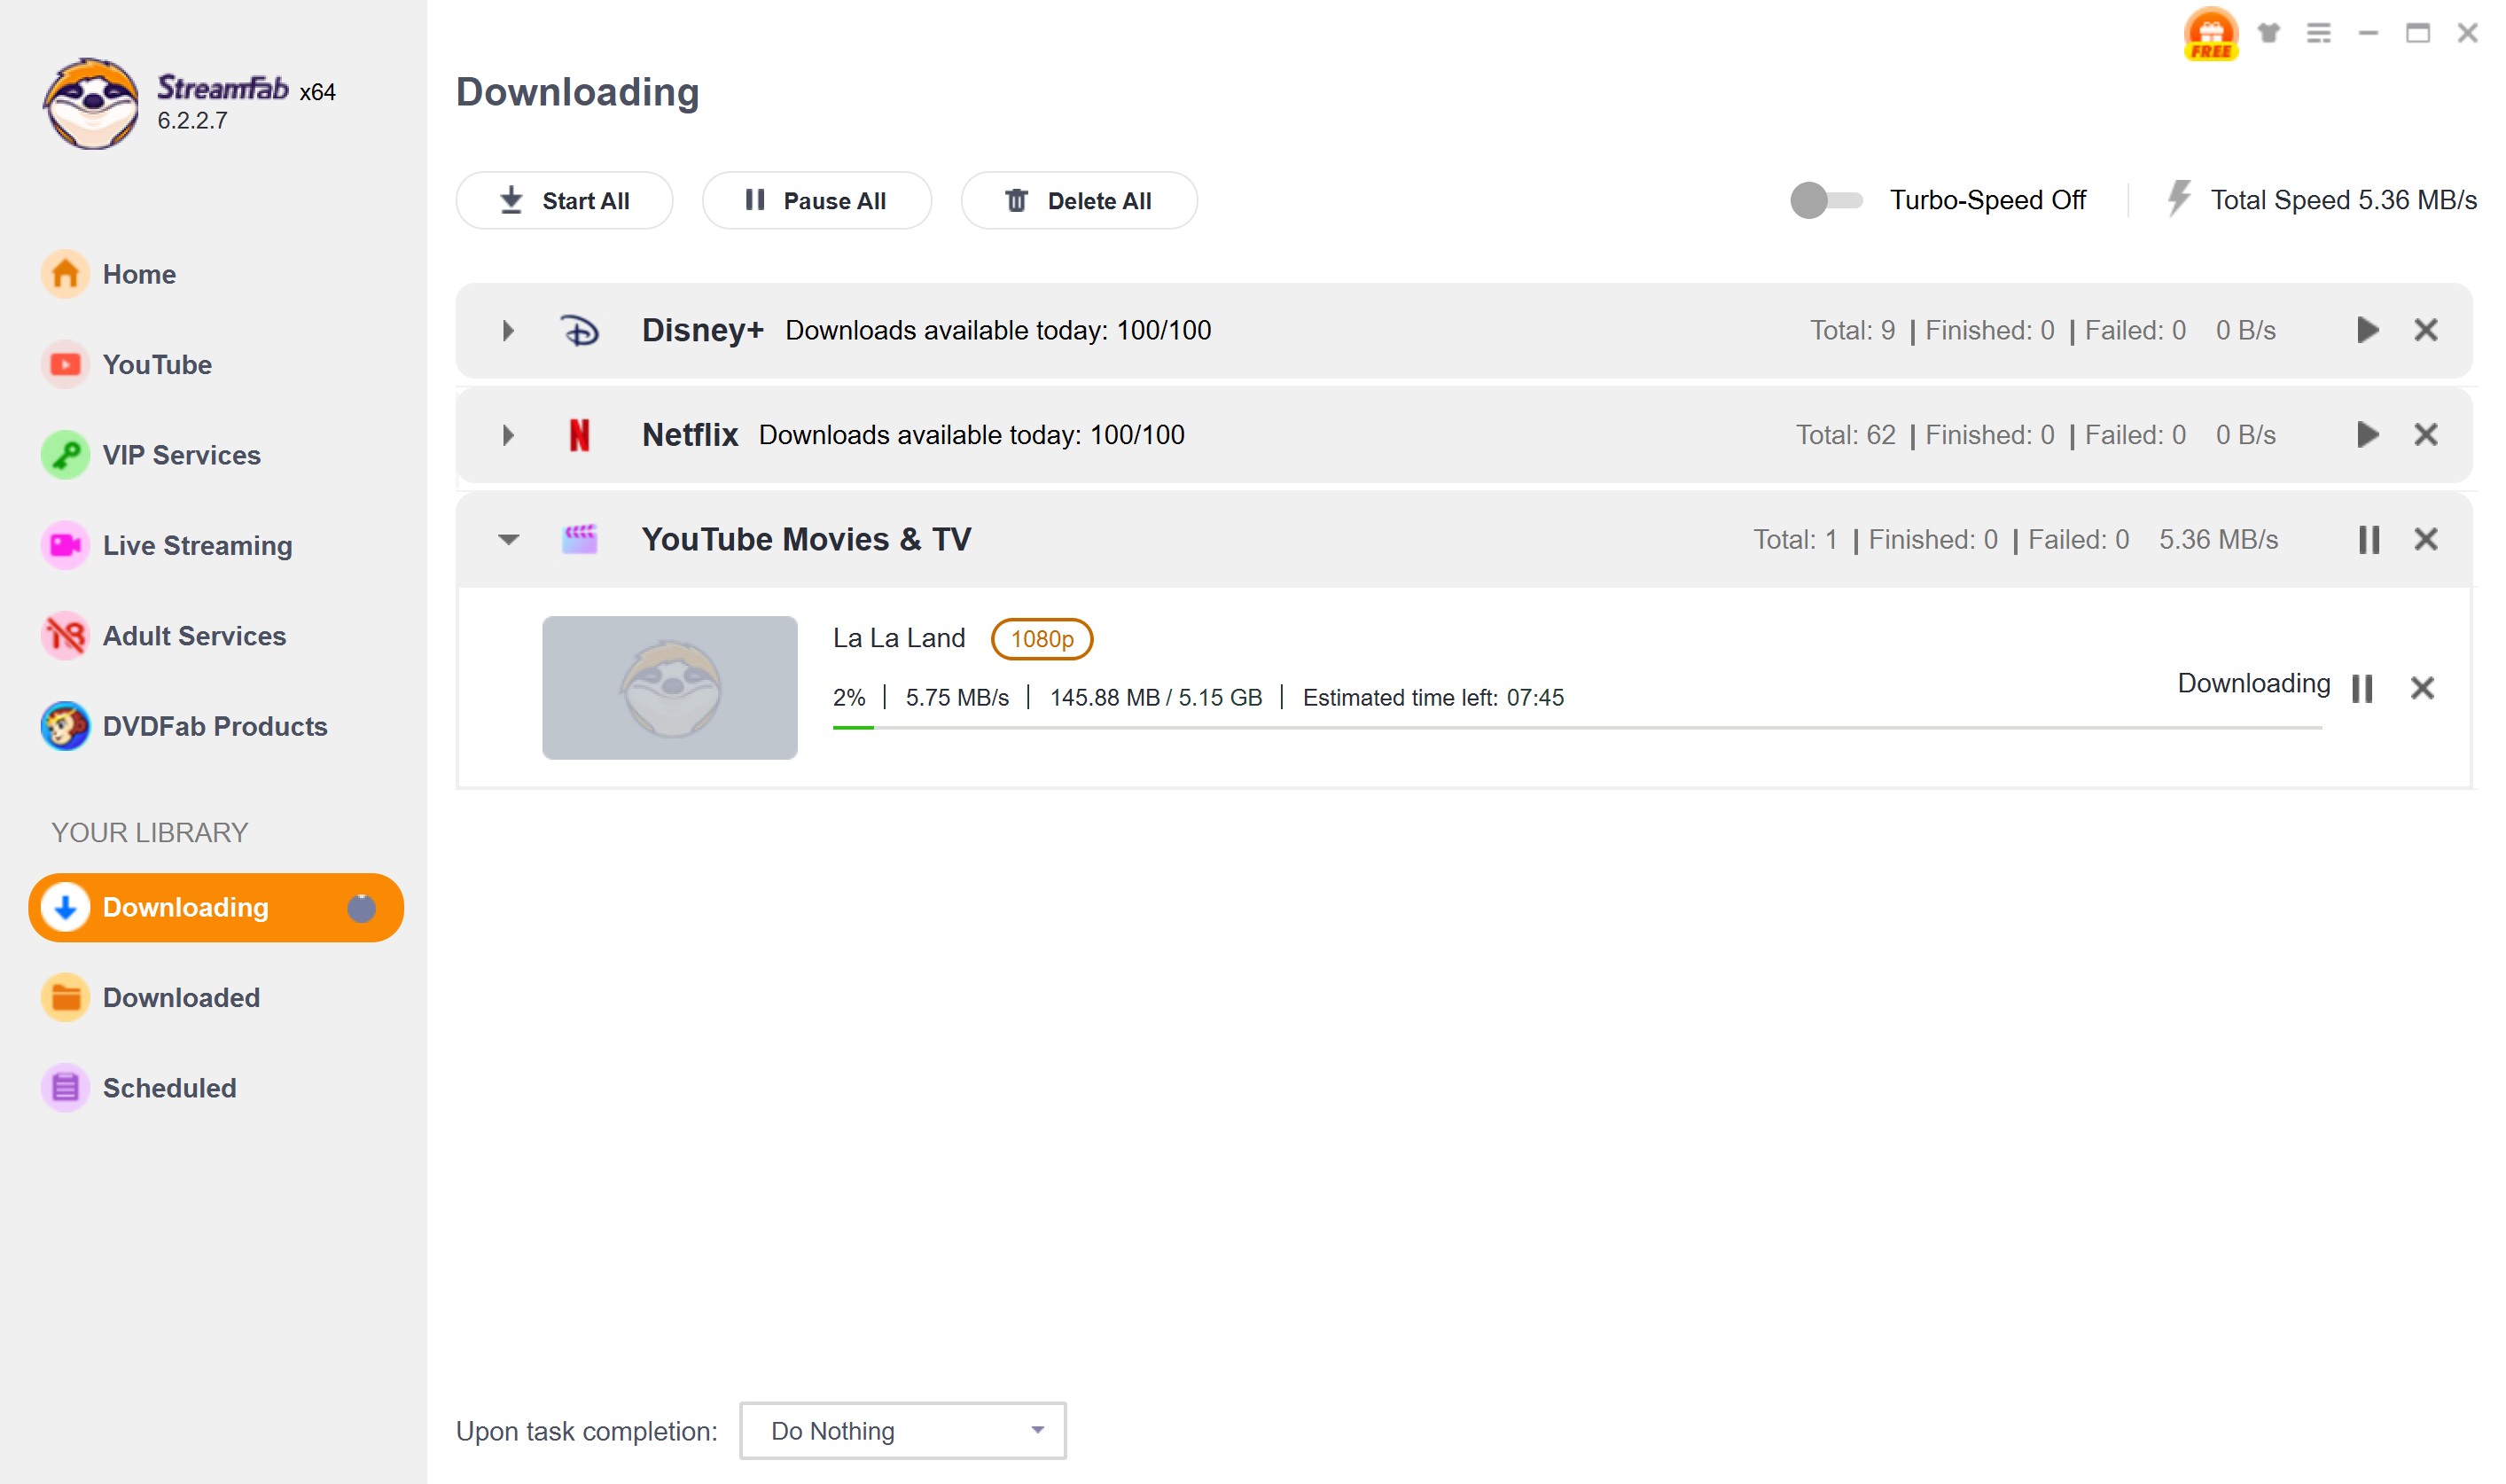Image resolution: width=2506 pixels, height=1484 pixels.
Task: Remove the YouTube Movies & TV group
Action: (2425, 539)
